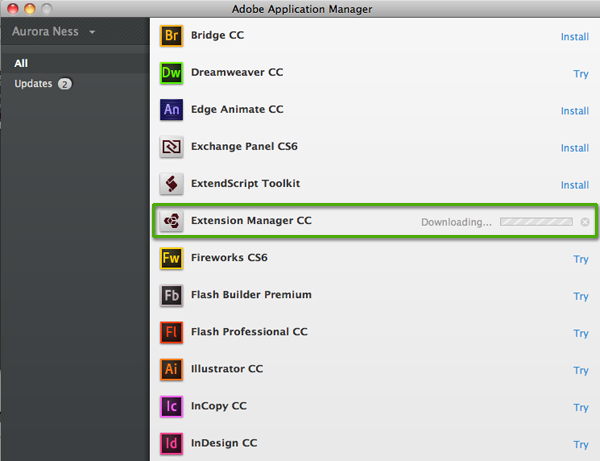Select the All category in sidebar
Viewport: 600px width, 461px height.
coord(75,63)
